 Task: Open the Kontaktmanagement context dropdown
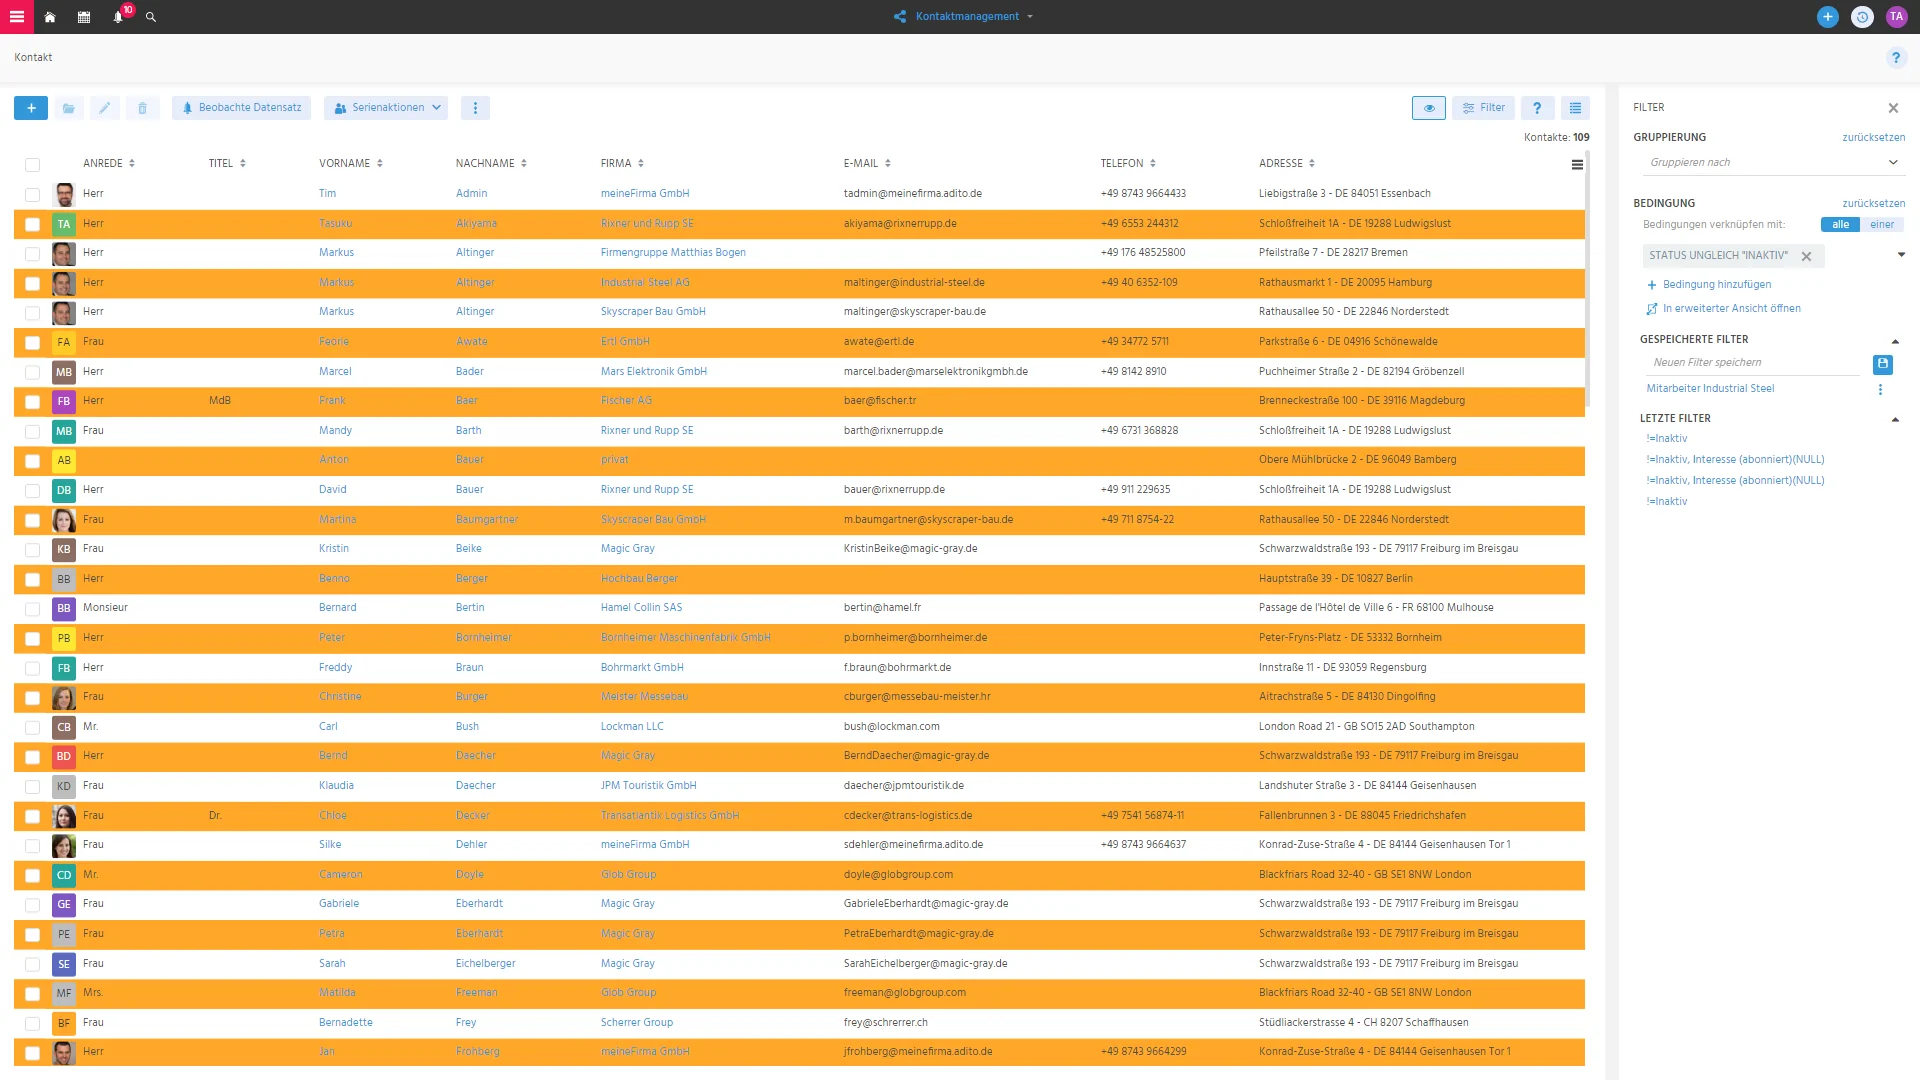(x=966, y=17)
